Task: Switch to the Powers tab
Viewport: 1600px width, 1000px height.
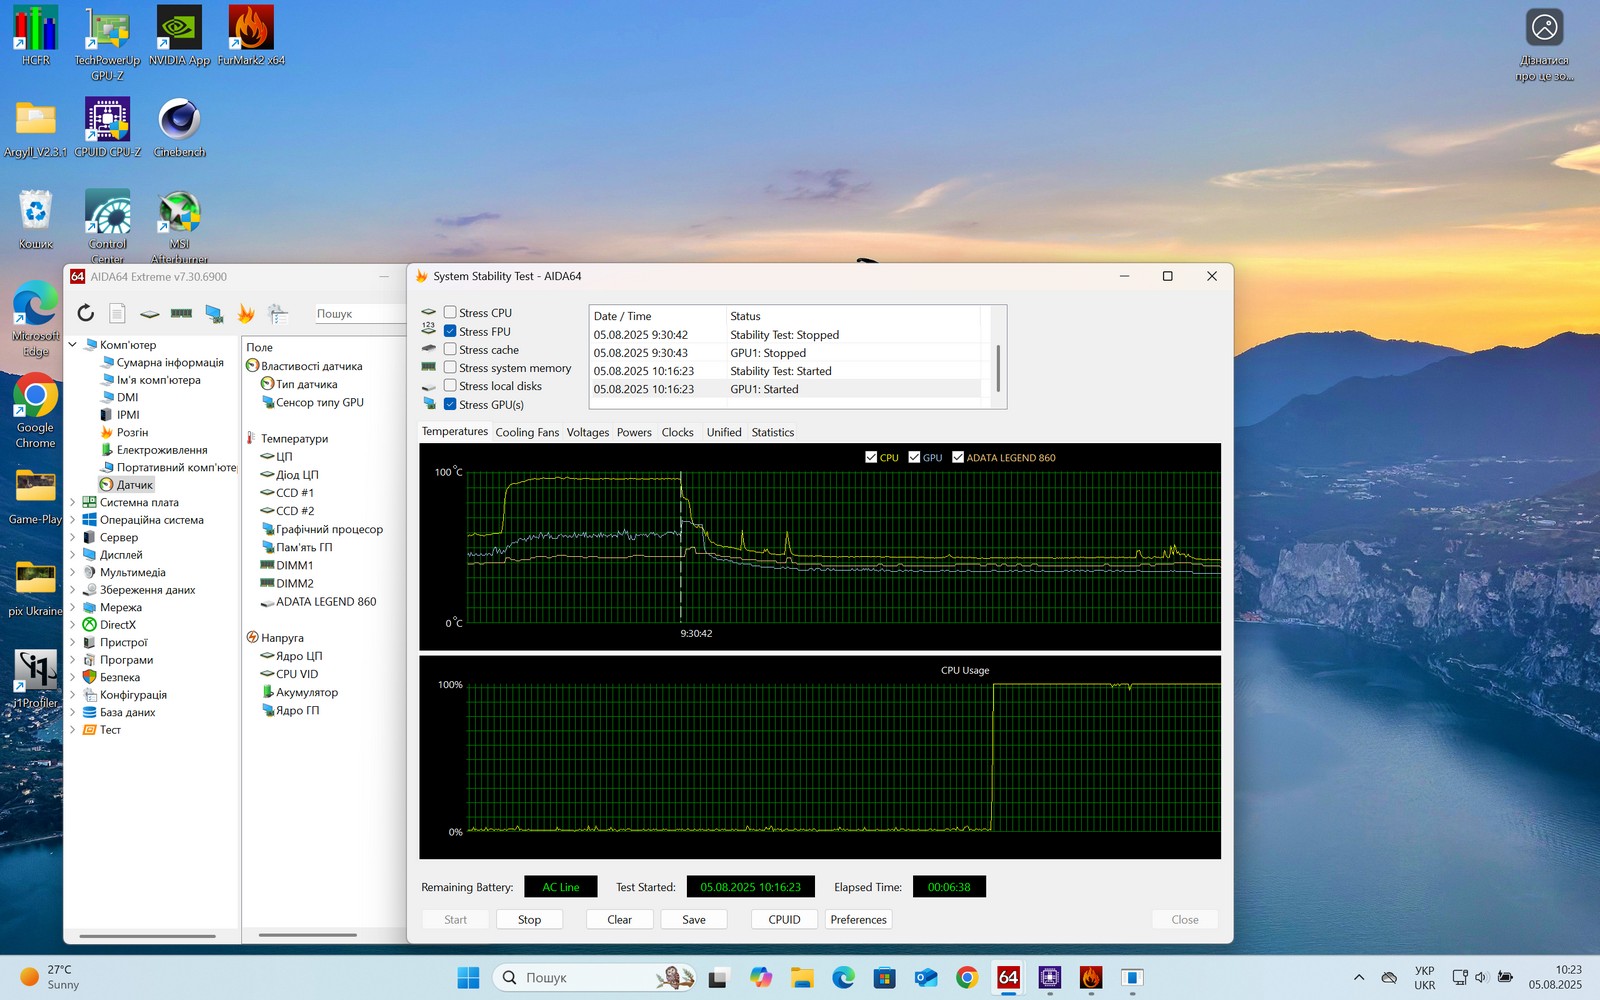Action: (634, 432)
